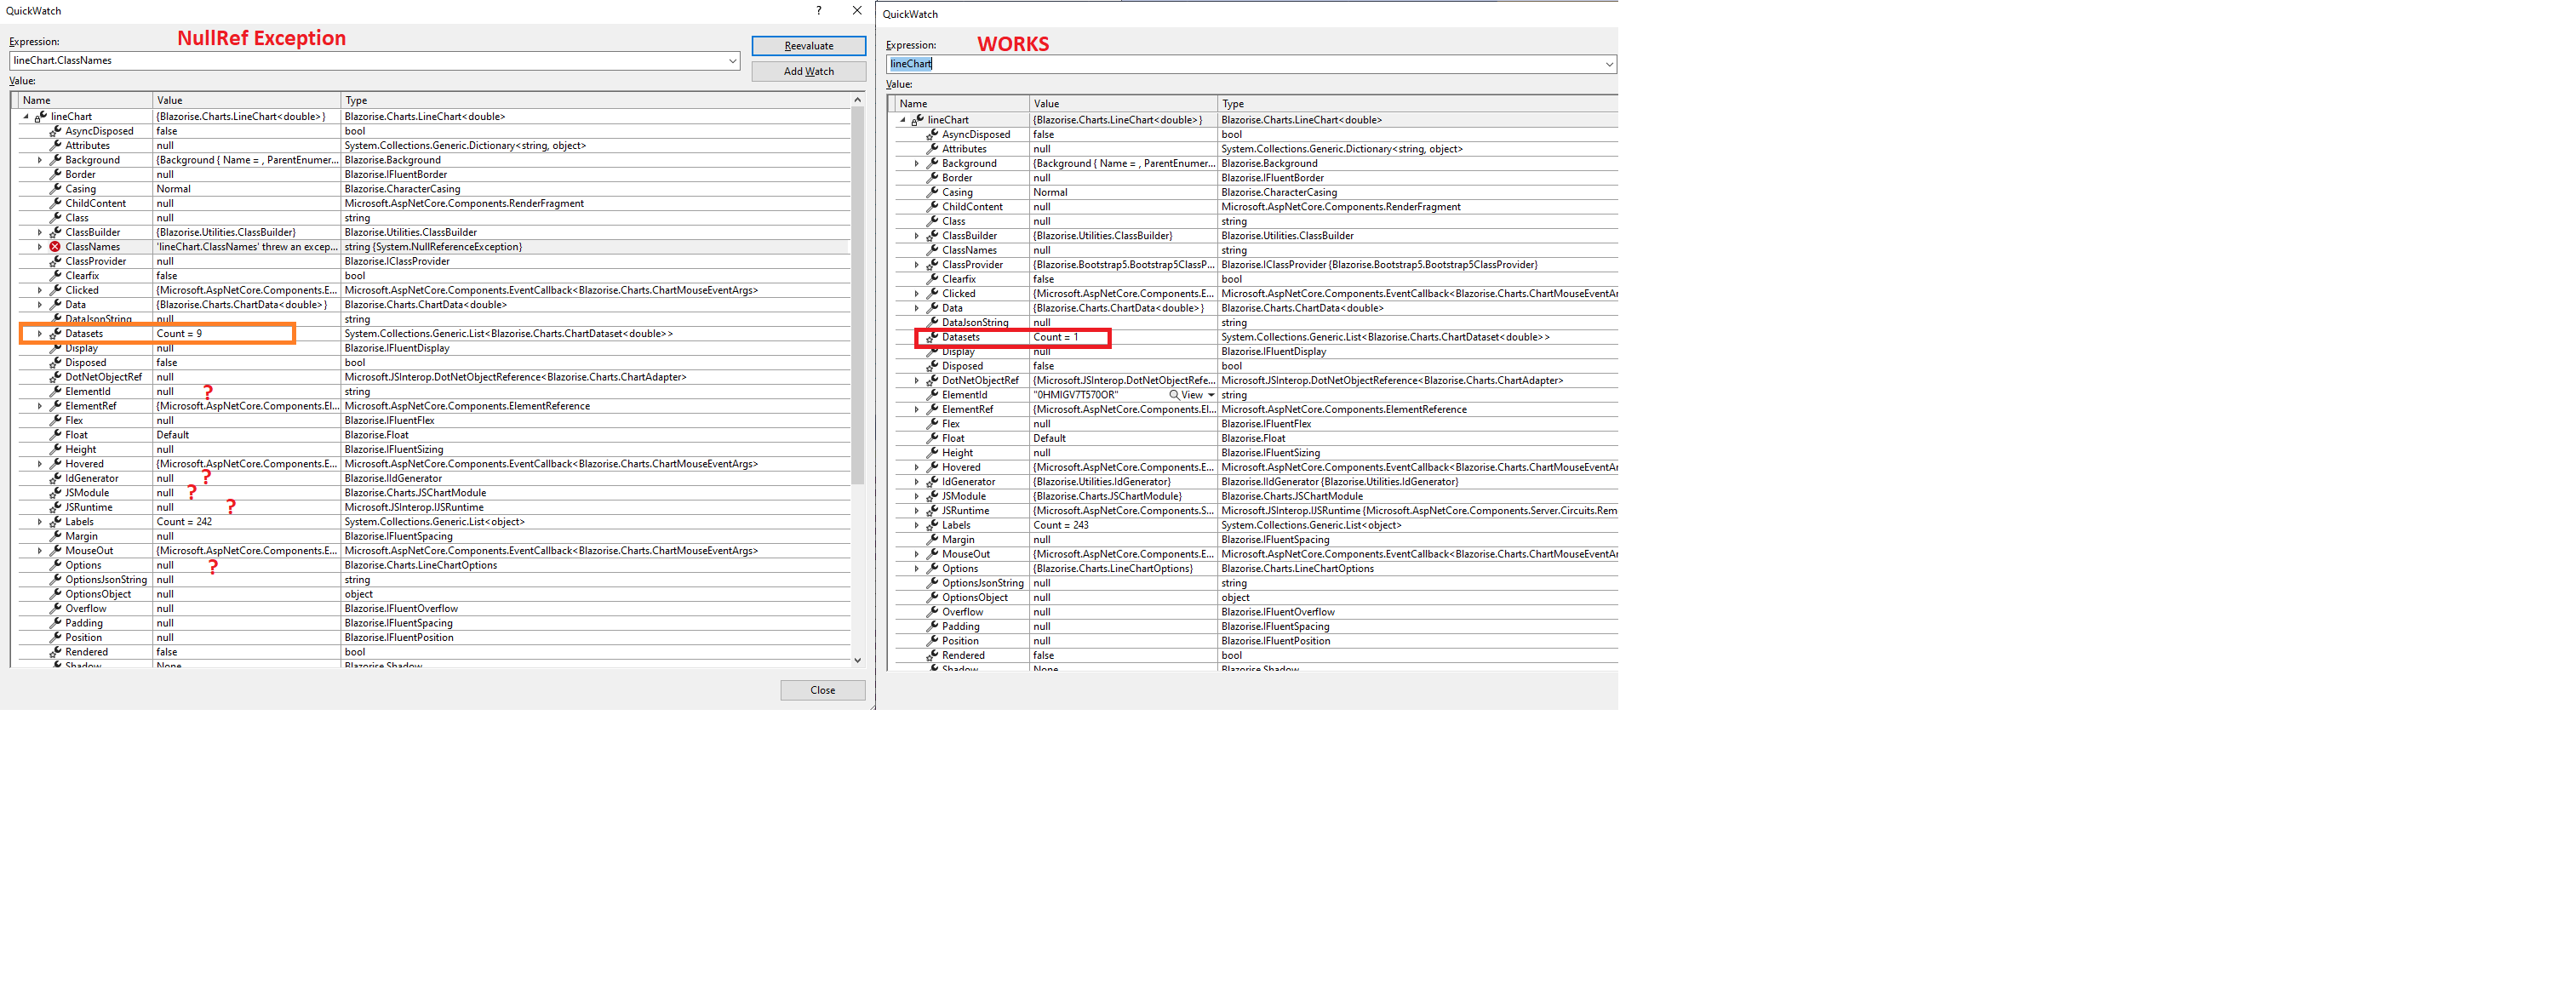Click the vertical scrollbar thumb in left window
Image resolution: width=2576 pixels, height=1001 pixels.
coord(857,296)
